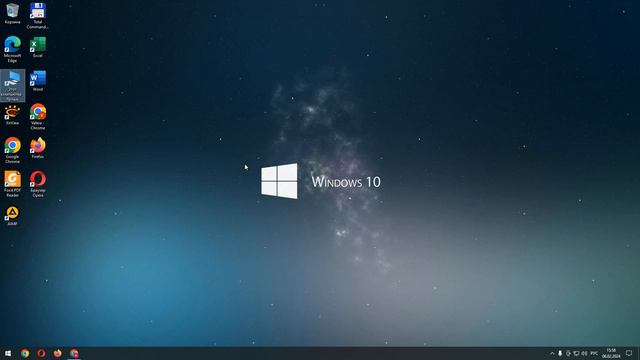The height and width of the screenshot is (360, 640).
Task: Launch the Google Chrome desktop shortcut
Action: [13, 150]
